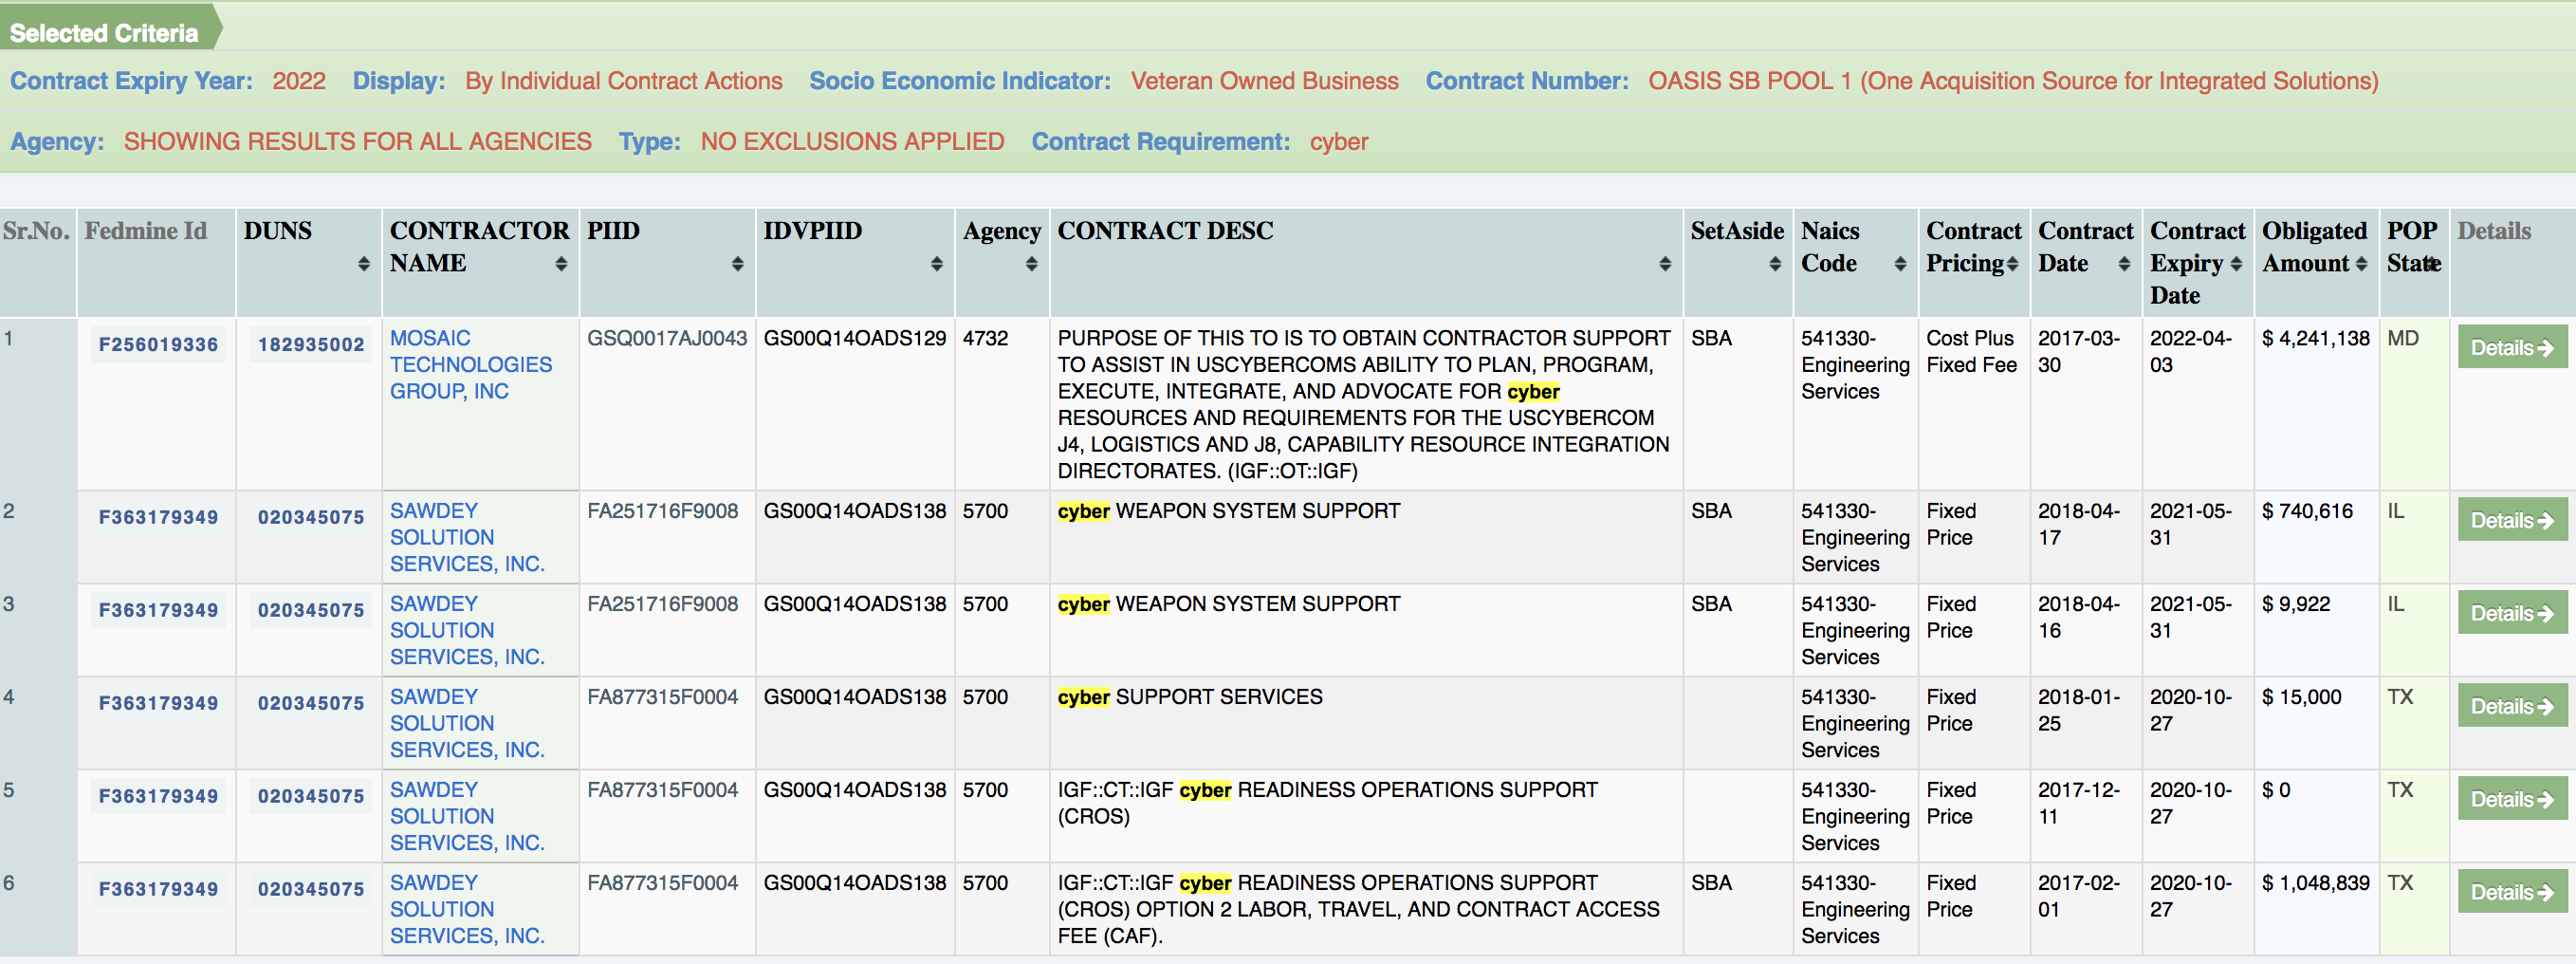Screen dimensions: 2576x964
Task: Sort by PIID column arrows
Action: (x=737, y=264)
